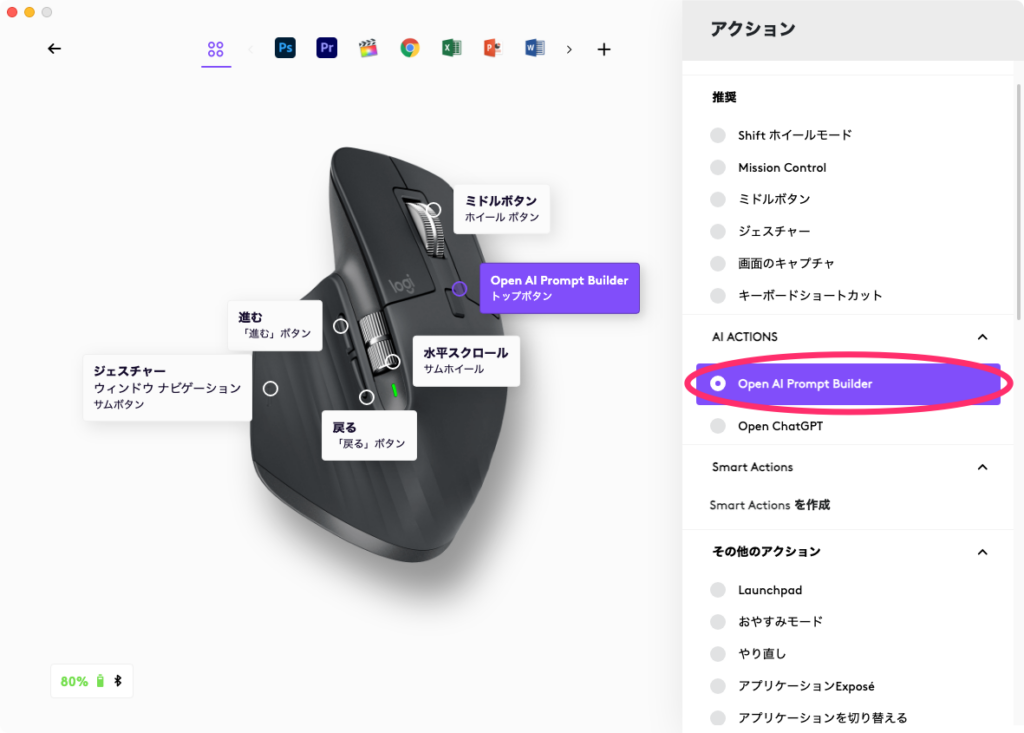The height and width of the screenshot is (733, 1024).
Task: Select the forward button hotspot on mouse
Action: coord(341,325)
